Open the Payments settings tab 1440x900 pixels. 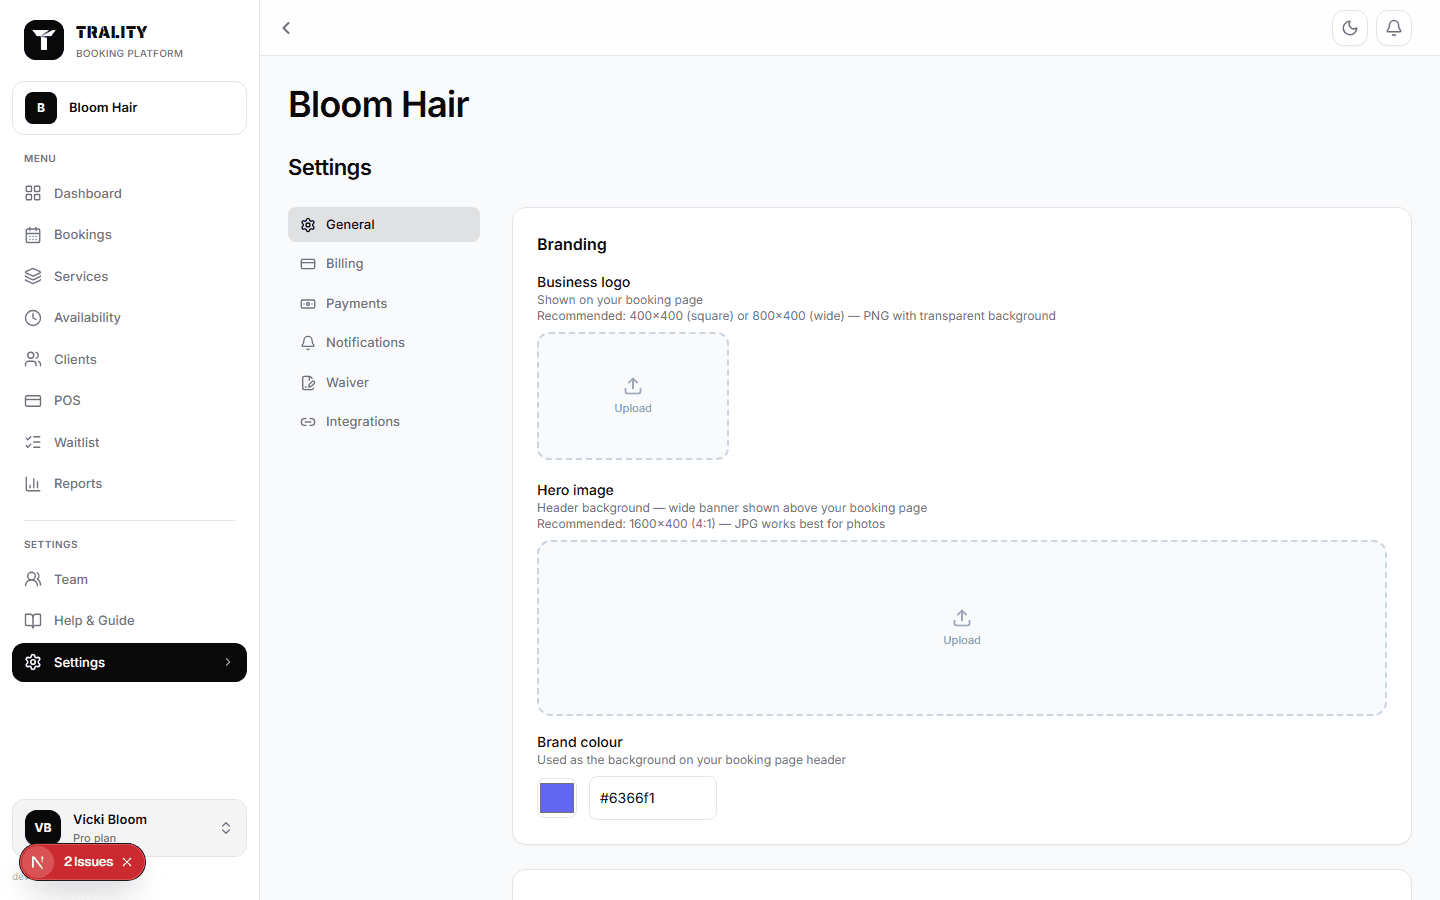pyautogui.click(x=384, y=304)
